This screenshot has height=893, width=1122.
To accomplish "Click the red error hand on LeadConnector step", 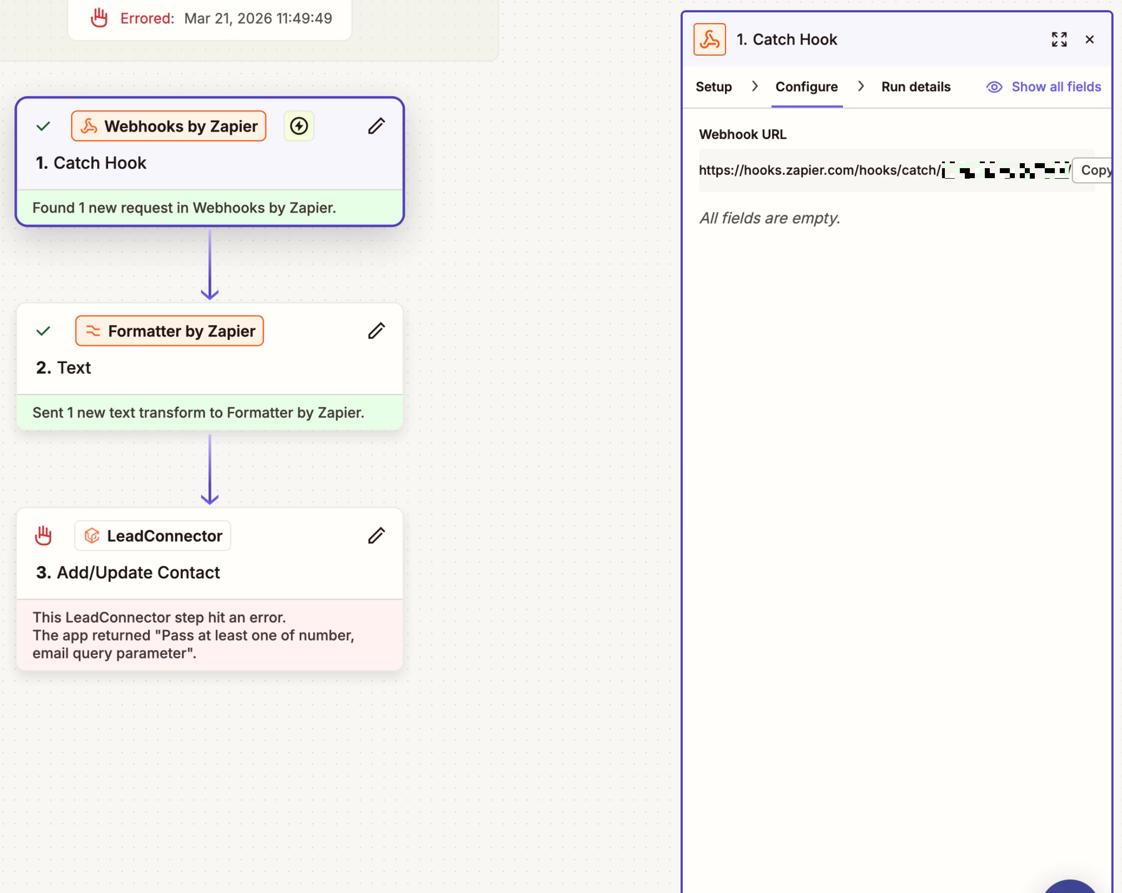I will coord(43,536).
